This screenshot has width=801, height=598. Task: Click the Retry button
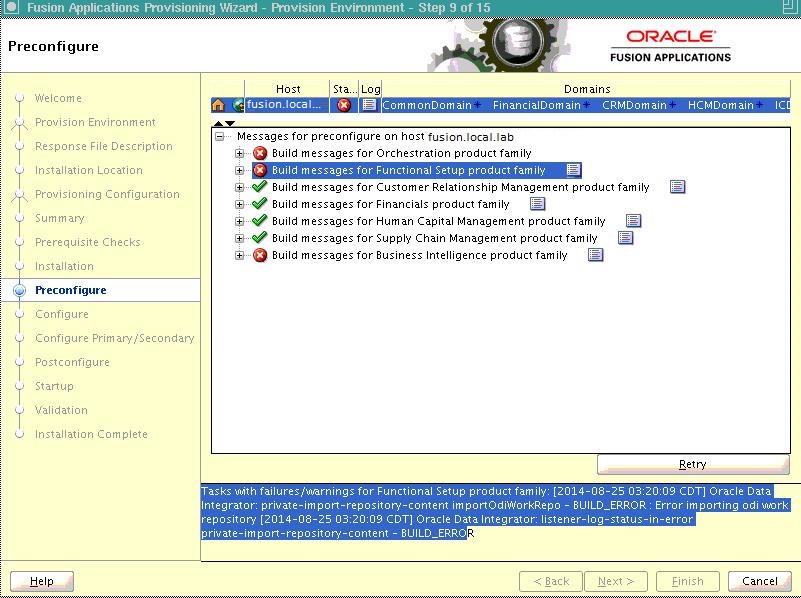693,464
